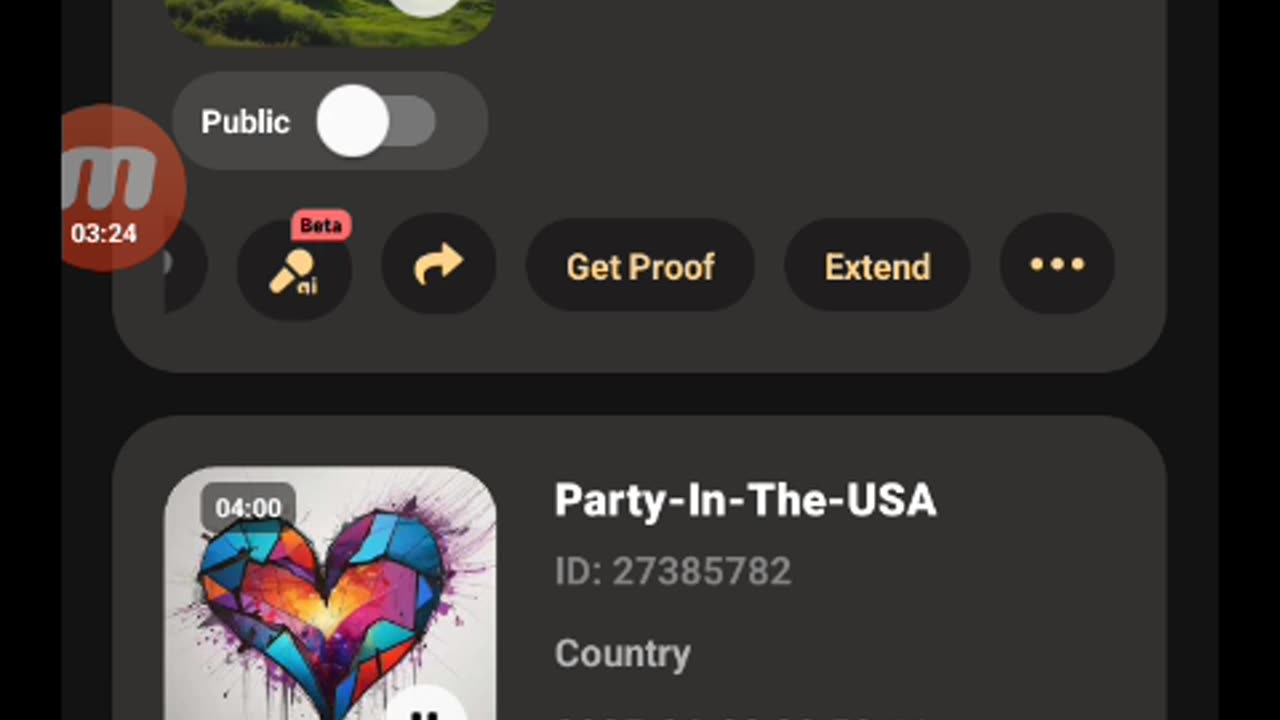This screenshot has width=1280, height=720.
Task: Open the AI vocal microphone tool
Action: [x=294, y=266]
